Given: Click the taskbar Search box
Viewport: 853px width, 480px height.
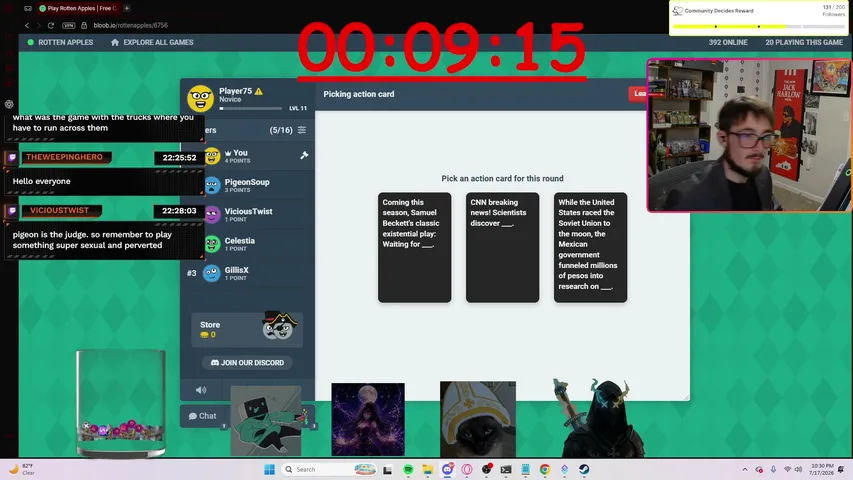Looking at the screenshot, I should point(329,469).
